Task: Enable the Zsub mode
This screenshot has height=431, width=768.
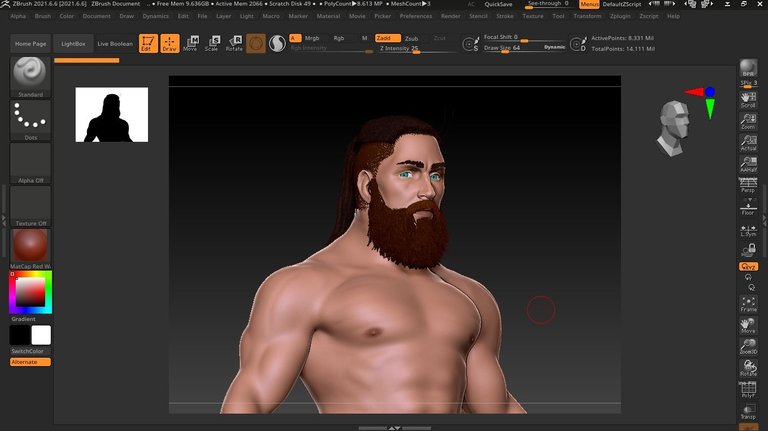Action: [x=411, y=38]
